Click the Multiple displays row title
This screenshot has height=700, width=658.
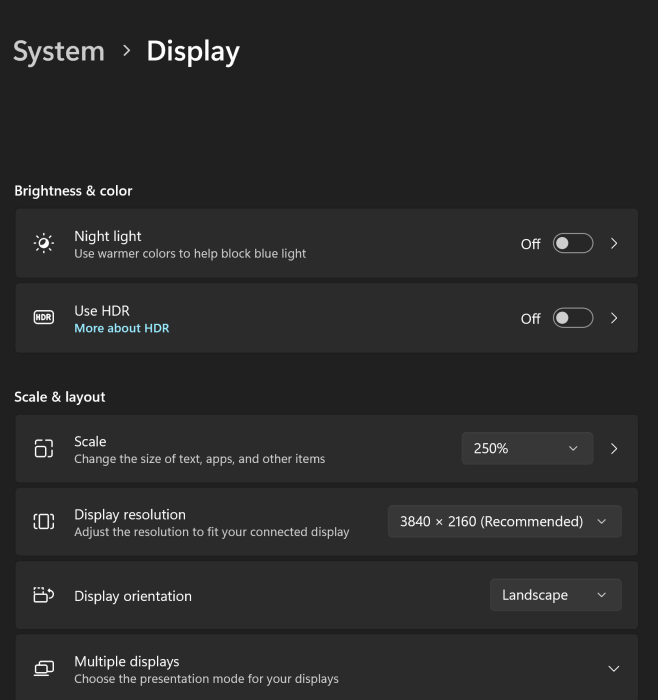tap(127, 661)
